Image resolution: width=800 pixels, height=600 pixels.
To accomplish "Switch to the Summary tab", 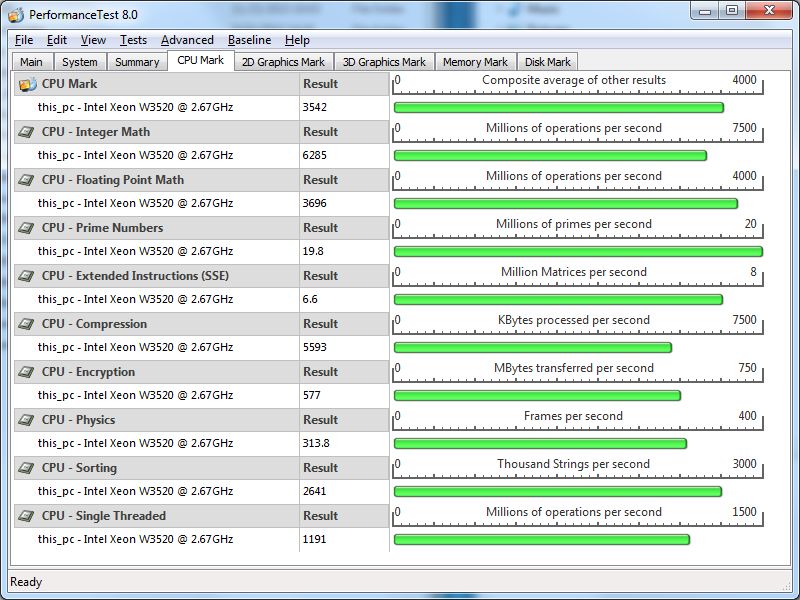I will (137, 62).
